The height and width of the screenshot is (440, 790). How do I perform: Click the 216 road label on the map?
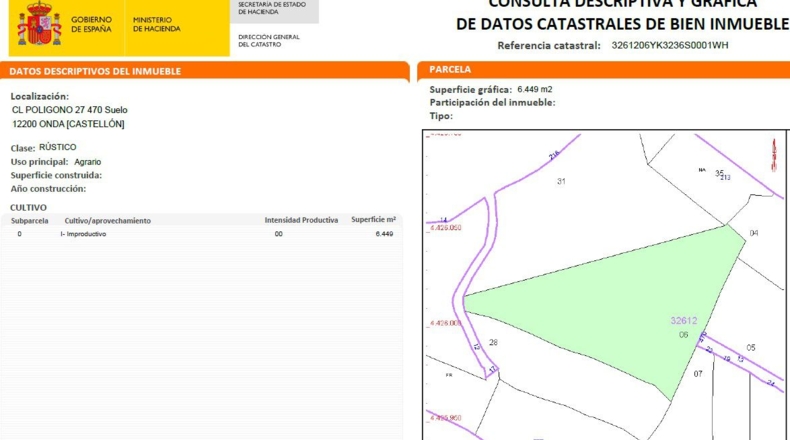[x=554, y=155]
